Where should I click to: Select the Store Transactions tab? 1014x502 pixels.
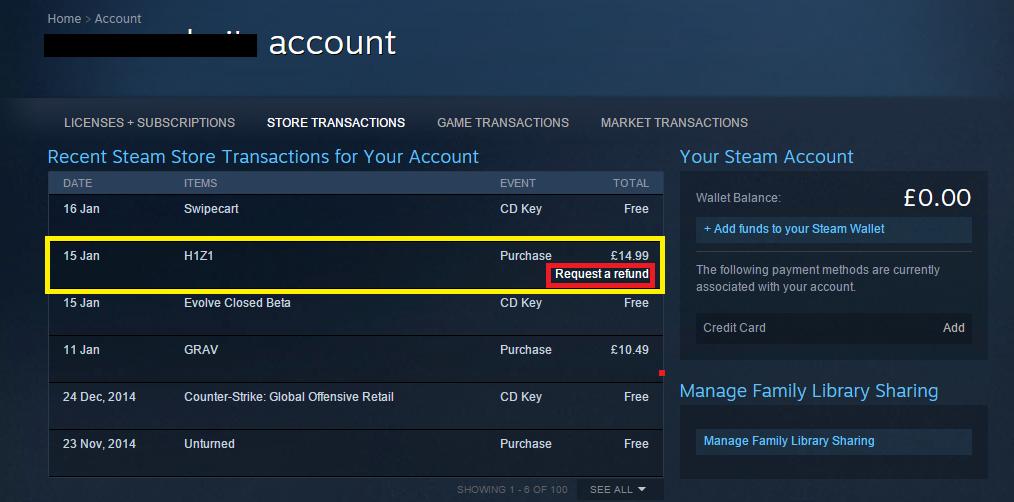coord(336,122)
